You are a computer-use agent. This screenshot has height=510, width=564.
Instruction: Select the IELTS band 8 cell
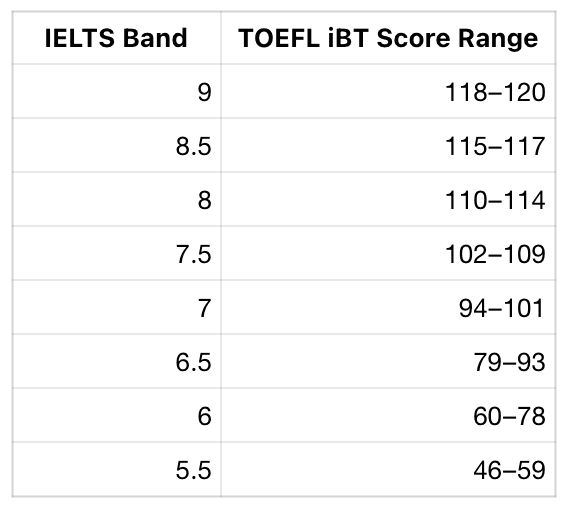click(117, 199)
